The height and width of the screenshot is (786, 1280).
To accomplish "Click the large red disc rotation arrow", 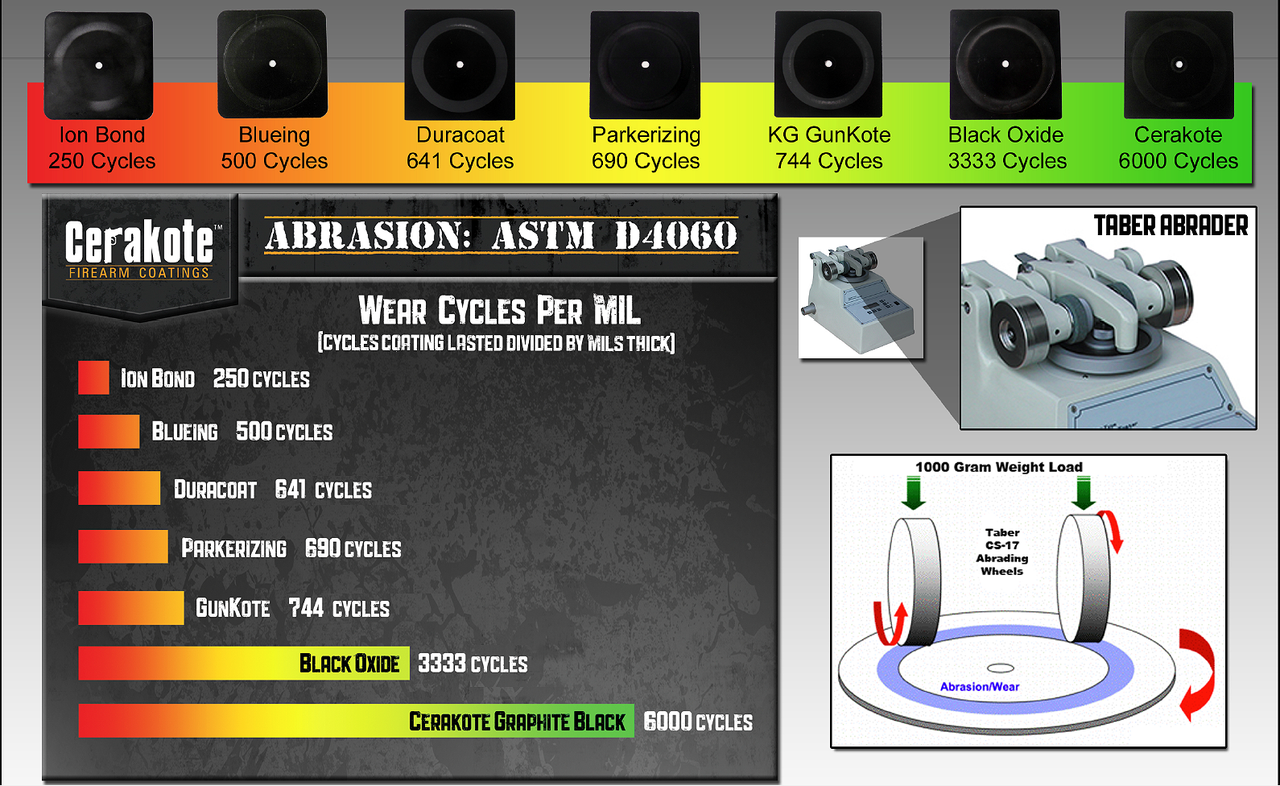I will (1197, 674).
